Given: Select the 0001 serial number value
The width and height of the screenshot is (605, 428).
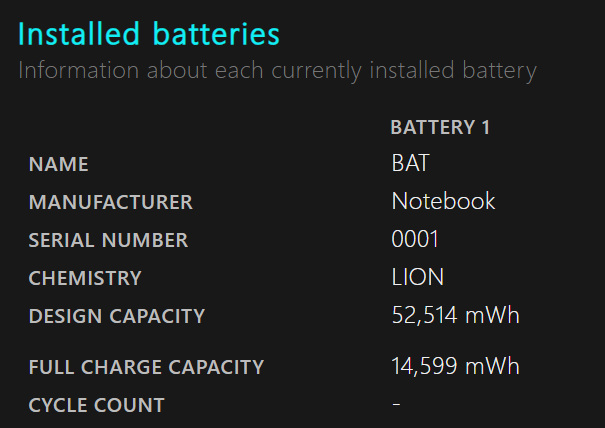Looking at the screenshot, I should click(415, 239).
